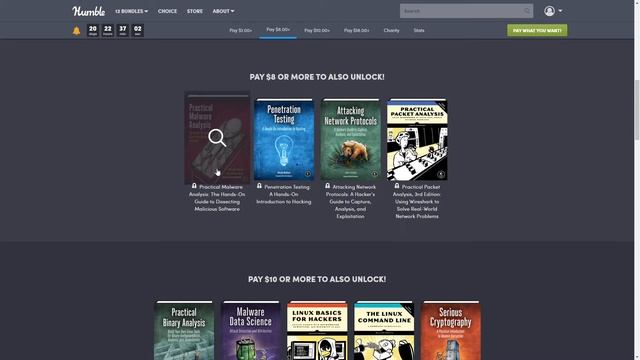Open Practical Packet Analysis title link

(417, 202)
